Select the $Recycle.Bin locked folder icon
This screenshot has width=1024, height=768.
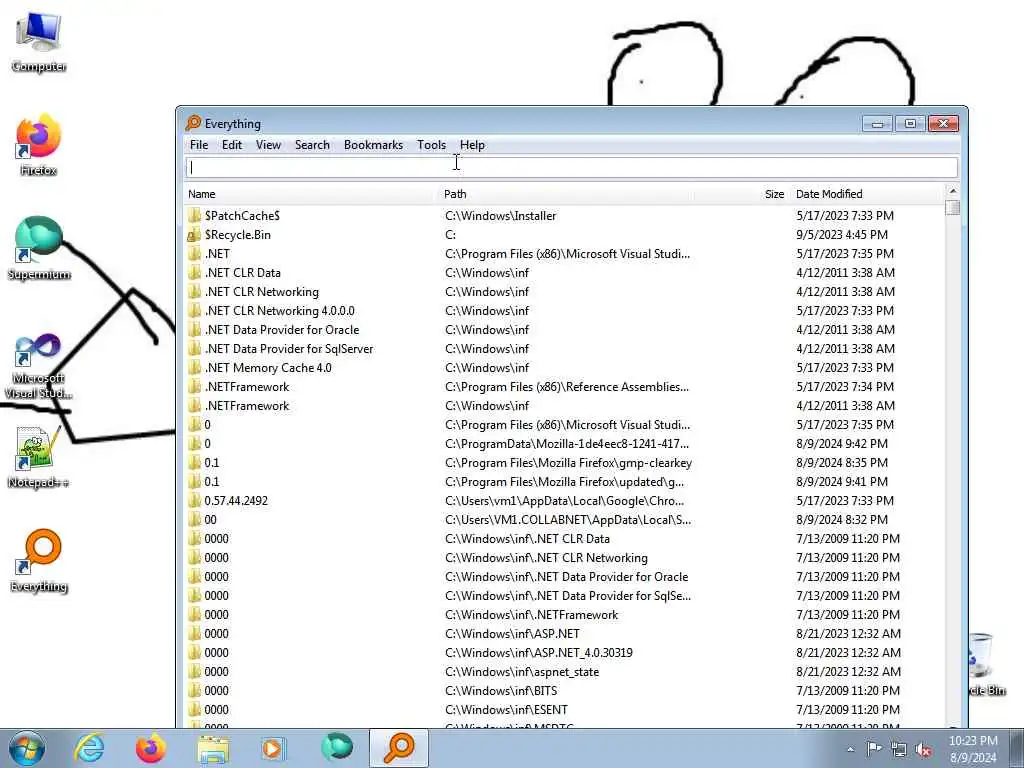pyautogui.click(x=194, y=234)
